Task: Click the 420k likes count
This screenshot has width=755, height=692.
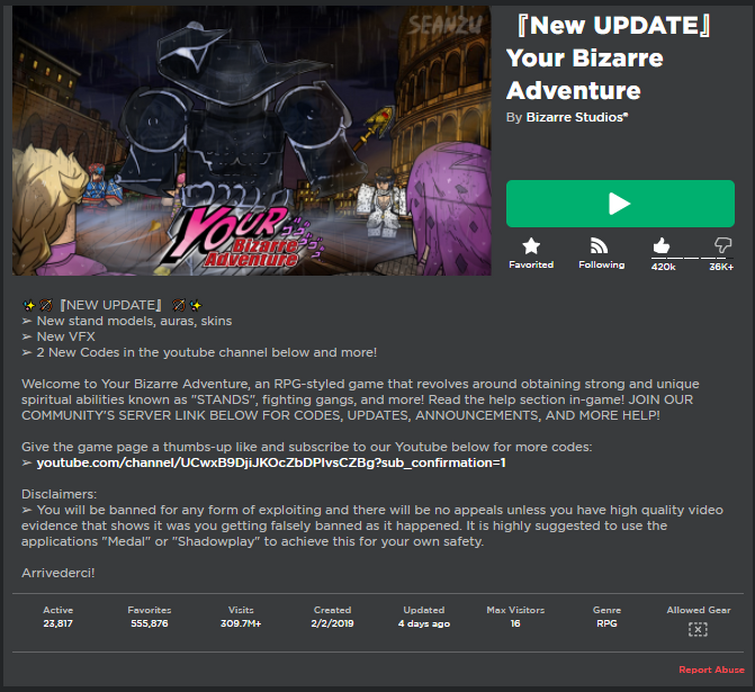Action: [663, 267]
